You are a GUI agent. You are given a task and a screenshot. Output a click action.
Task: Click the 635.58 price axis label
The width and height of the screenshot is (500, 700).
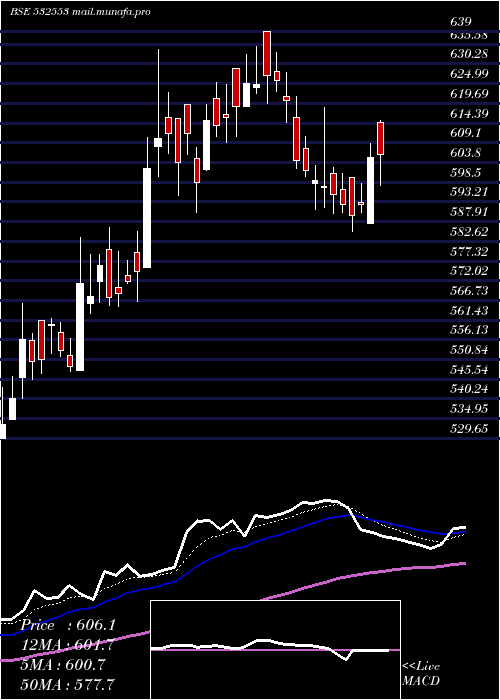(469, 37)
